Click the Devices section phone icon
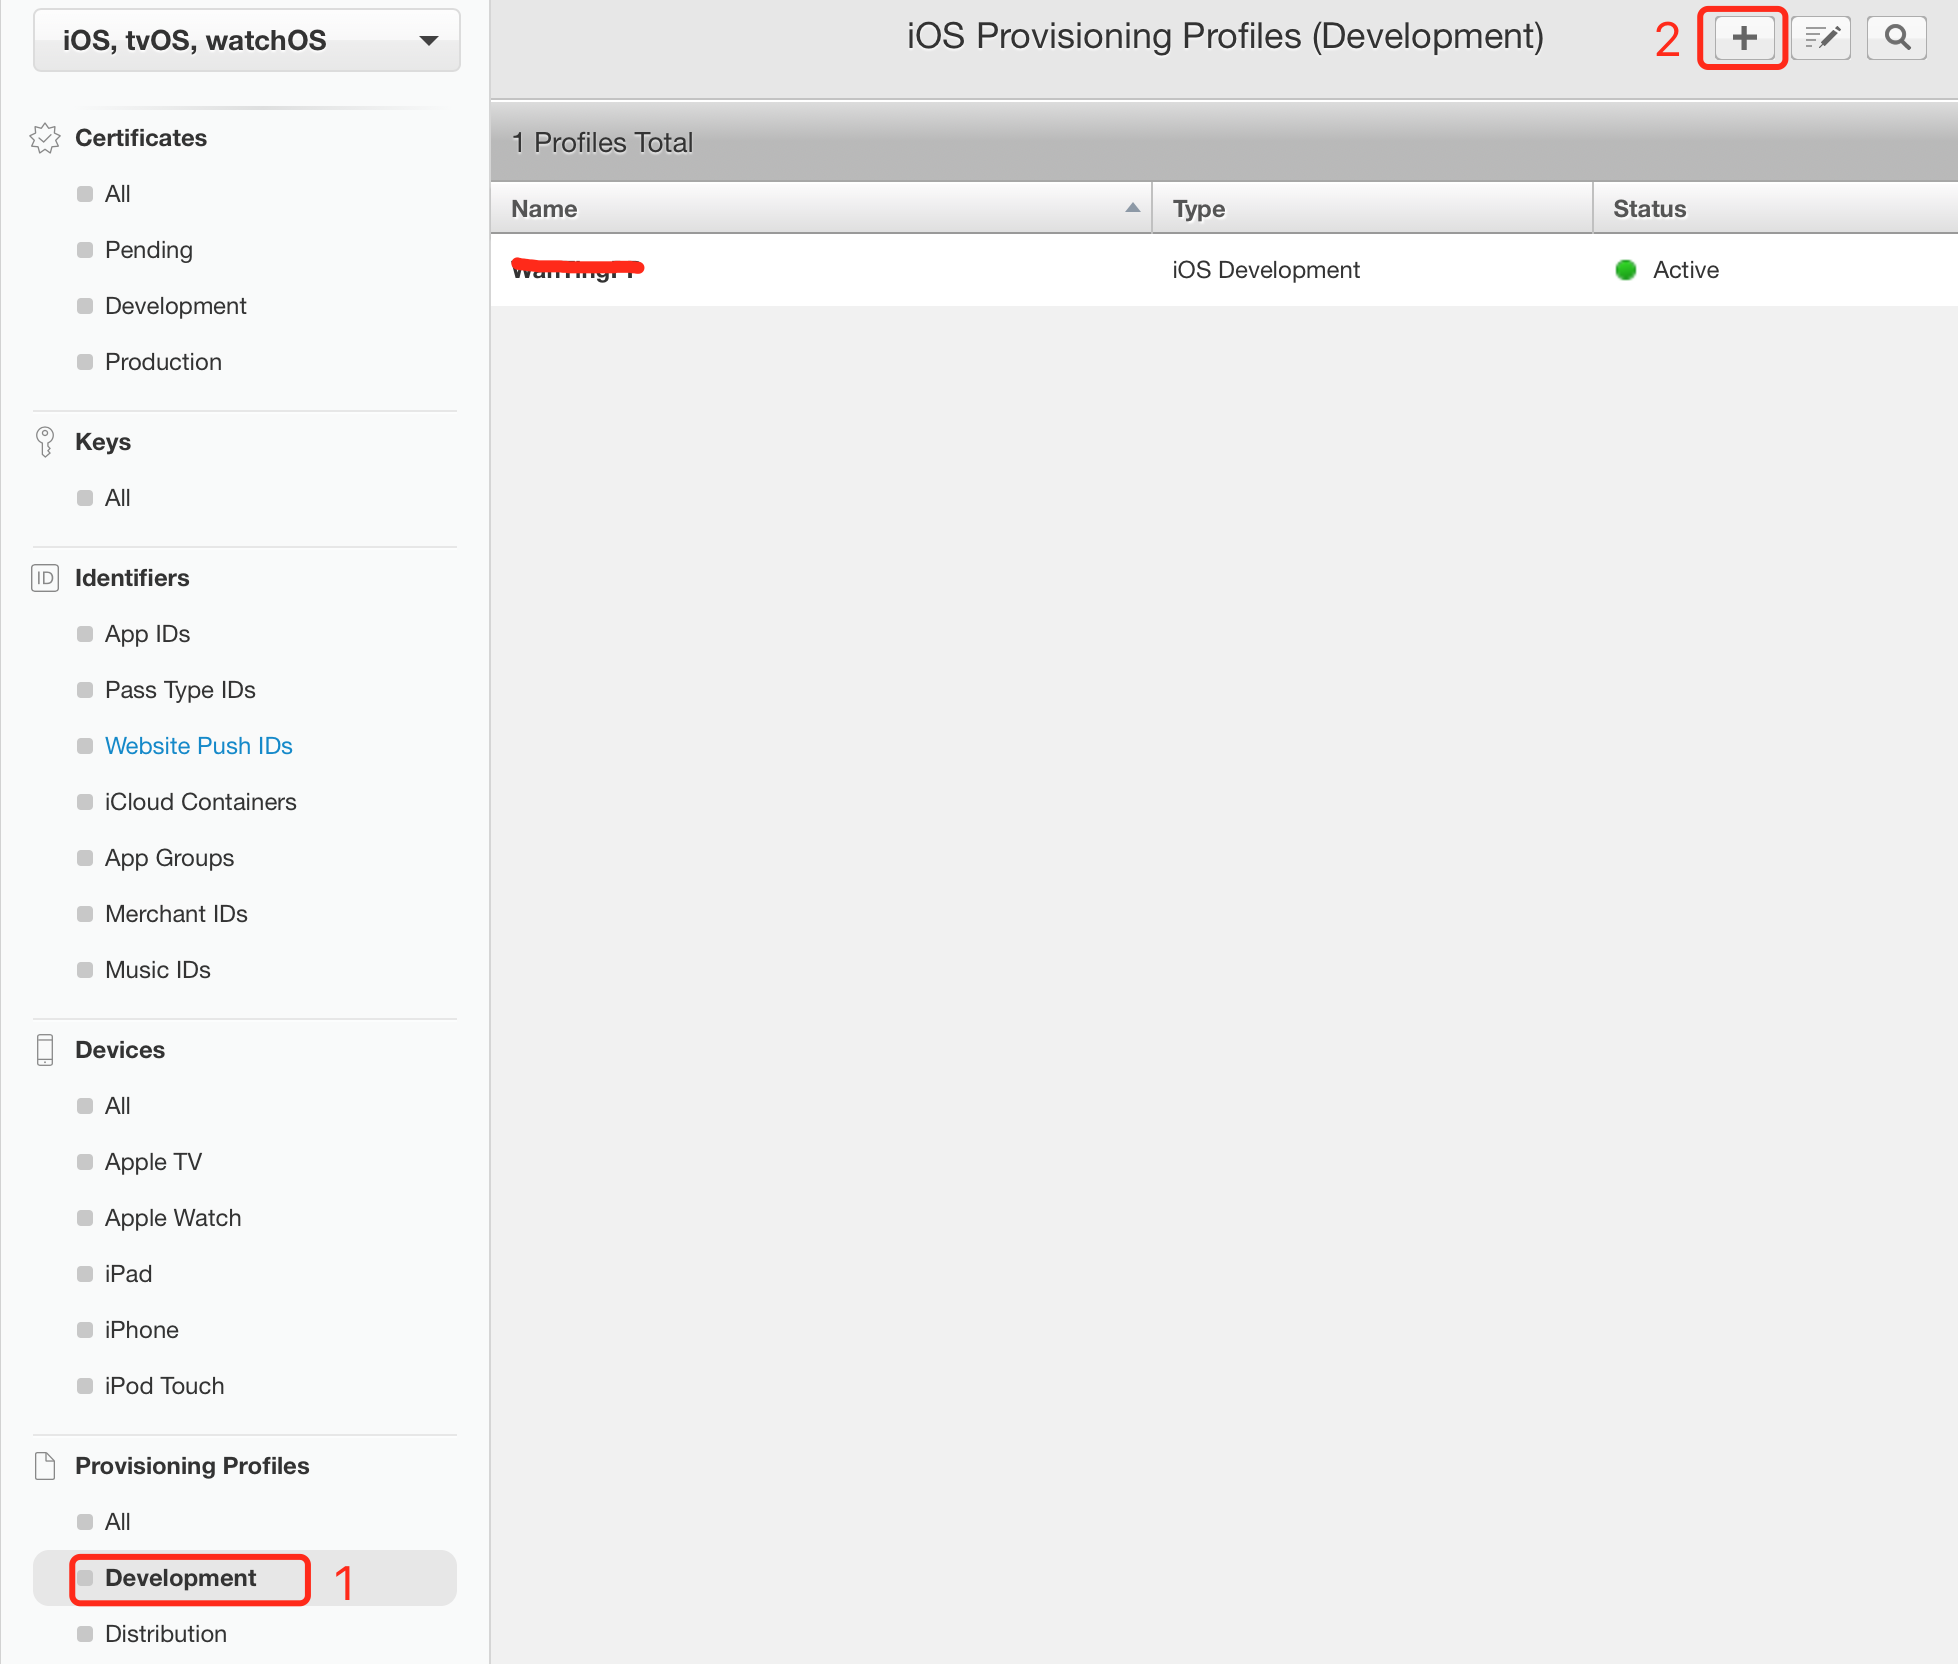The width and height of the screenshot is (1958, 1664). (45, 1050)
